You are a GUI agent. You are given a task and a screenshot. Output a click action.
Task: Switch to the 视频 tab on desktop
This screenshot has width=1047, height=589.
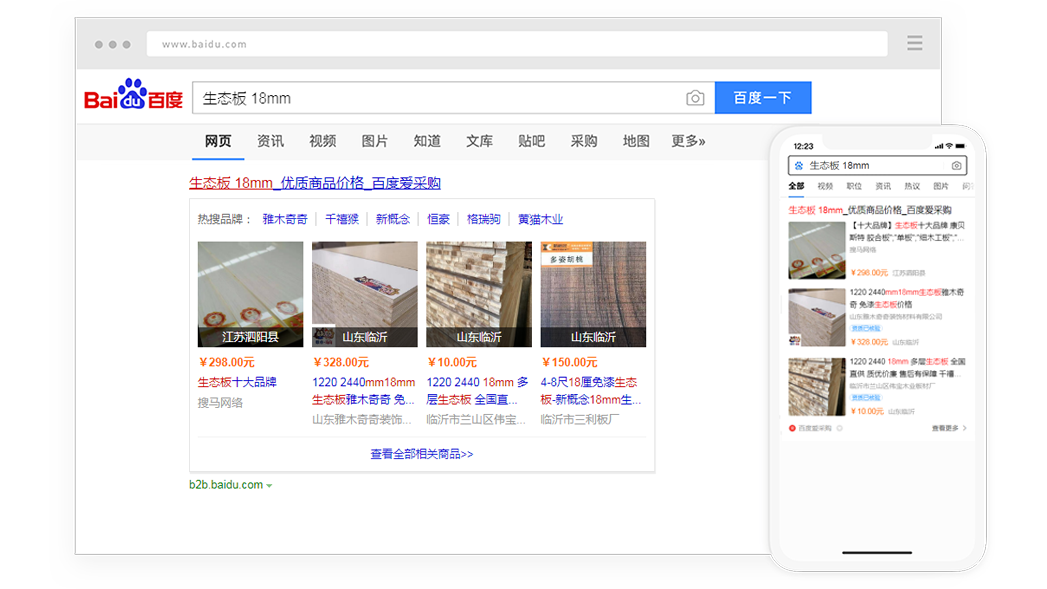pyautogui.click(x=323, y=141)
